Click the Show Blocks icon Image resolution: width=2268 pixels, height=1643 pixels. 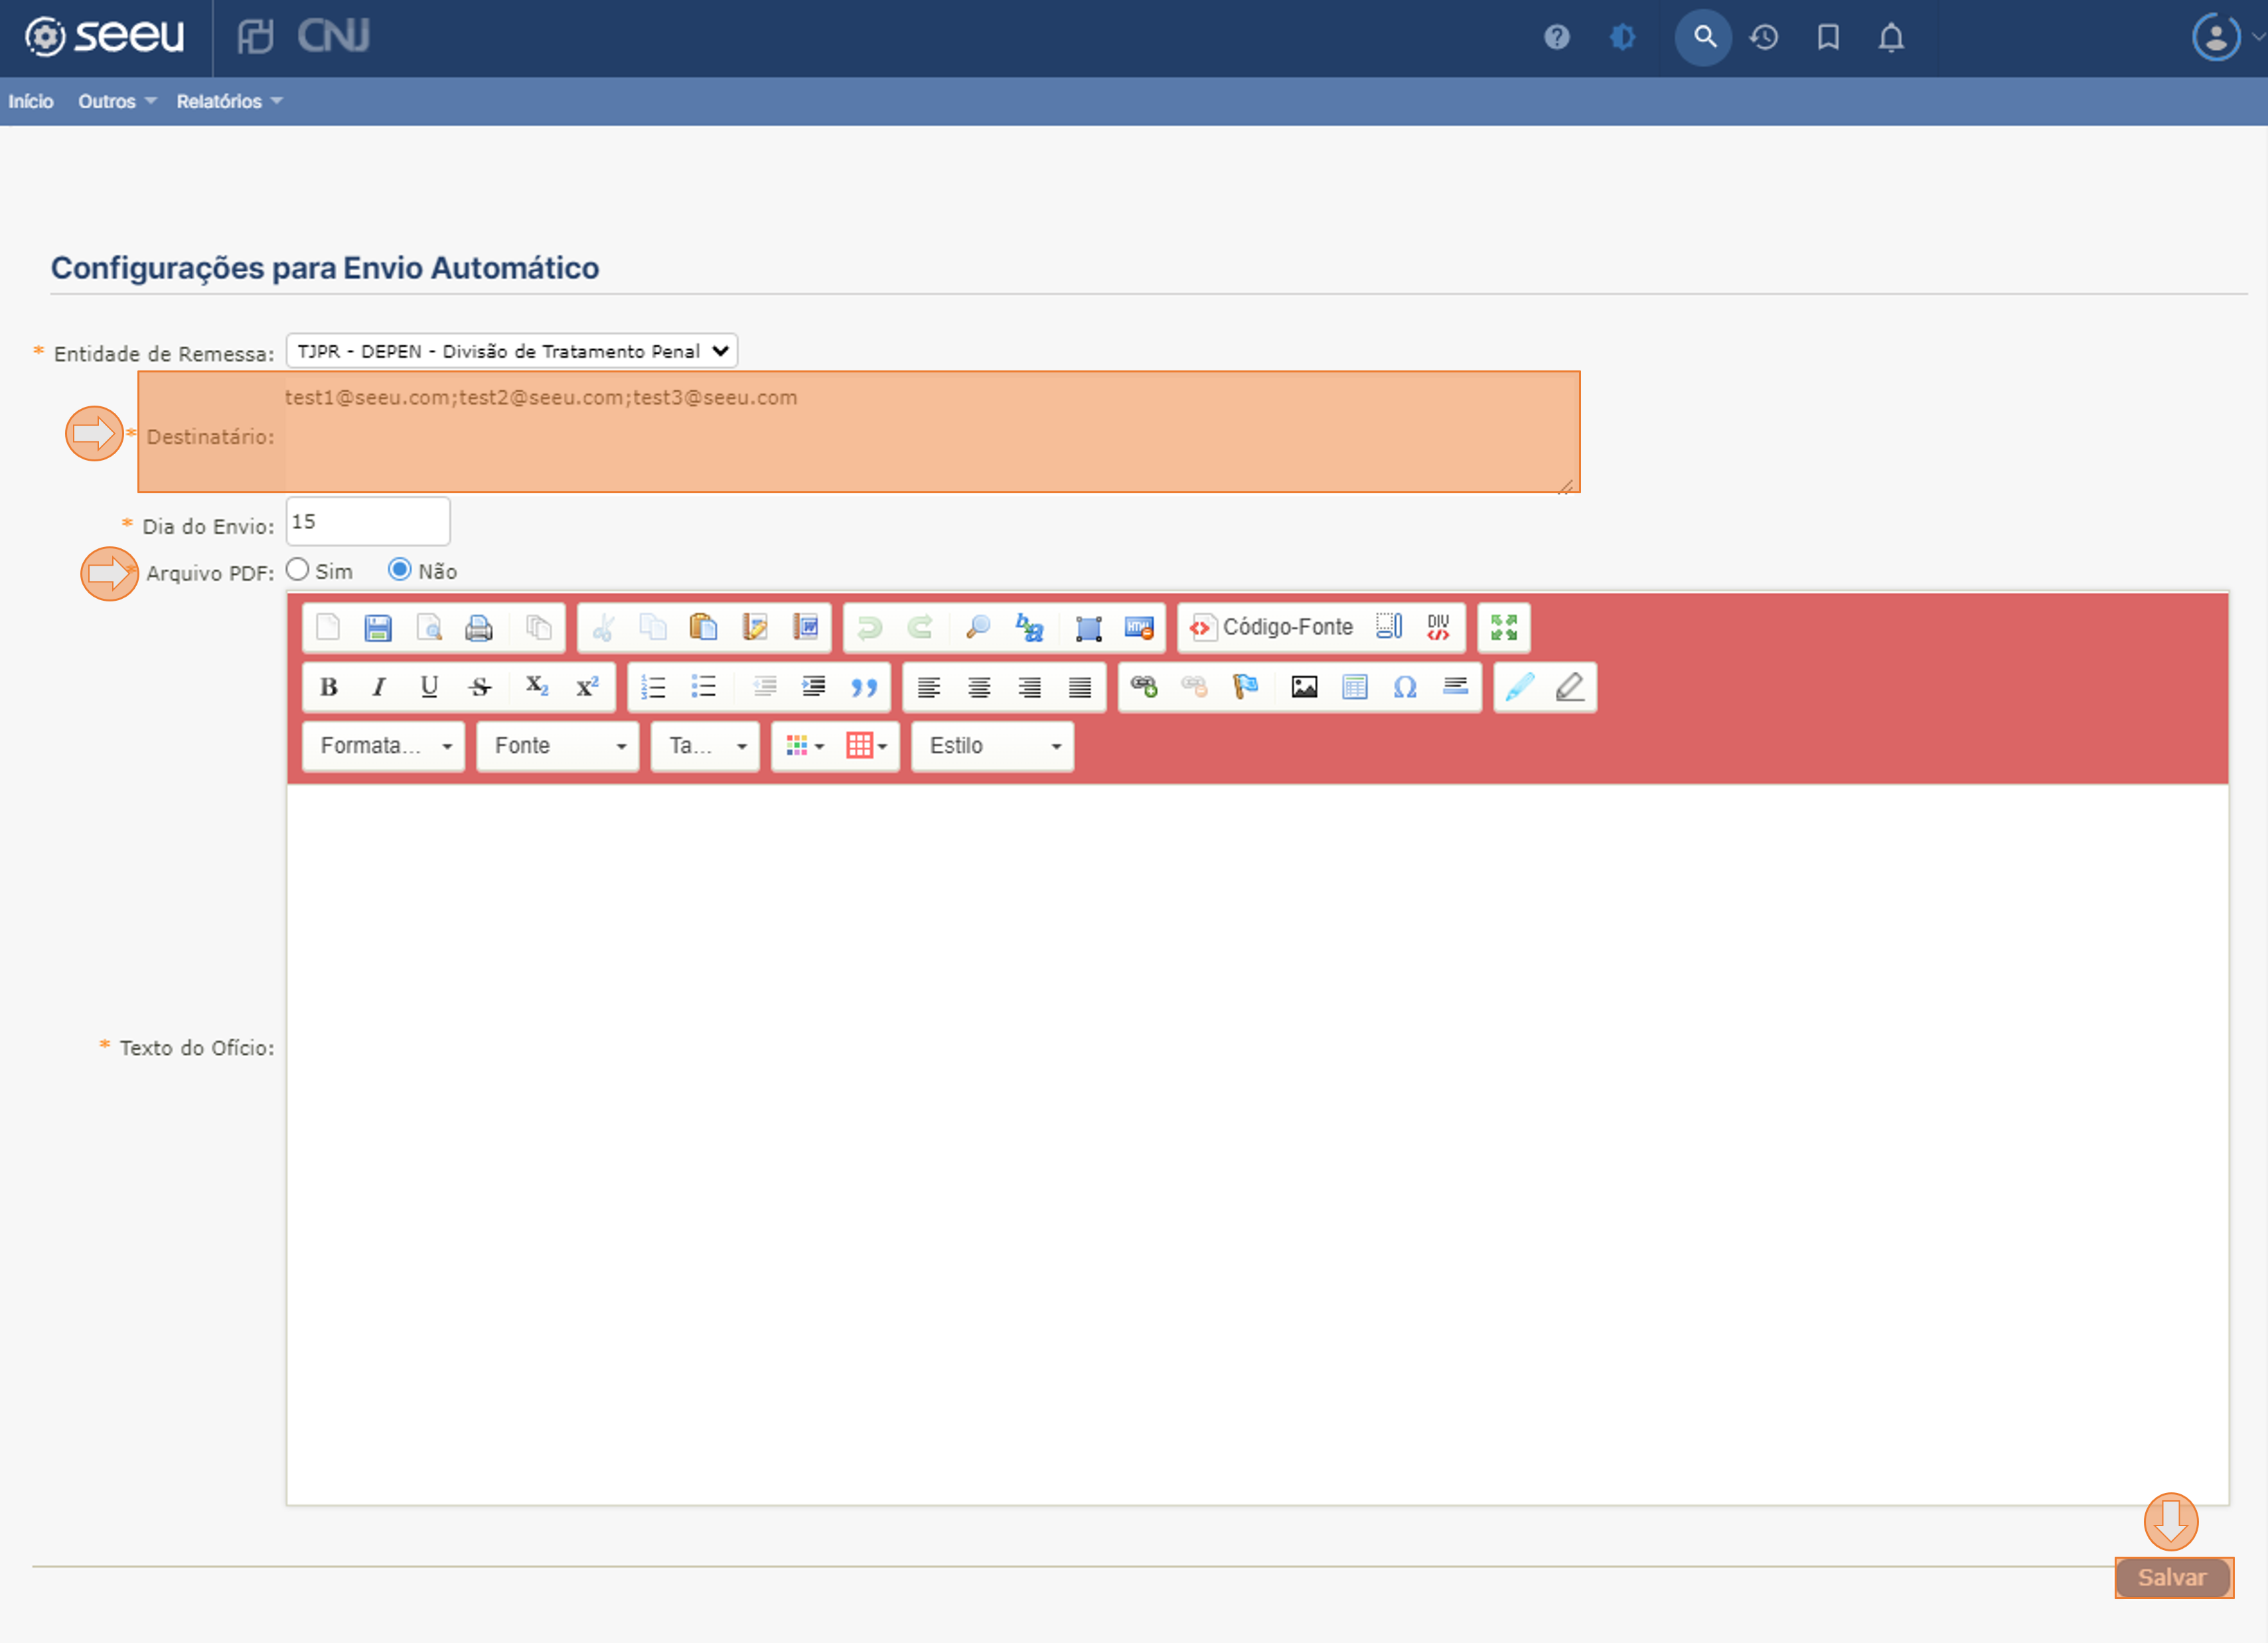tap(1389, 627)
